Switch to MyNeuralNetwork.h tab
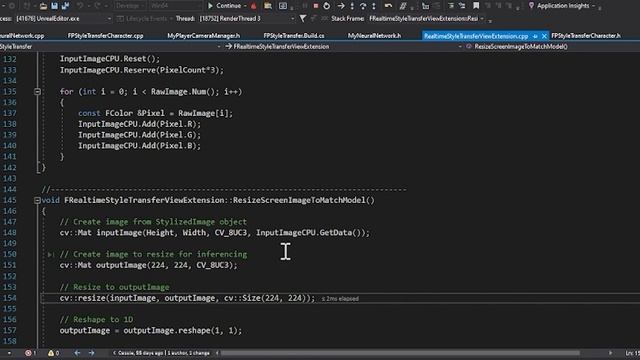Viewport: 640px width, 360px height. coord(374,36)
